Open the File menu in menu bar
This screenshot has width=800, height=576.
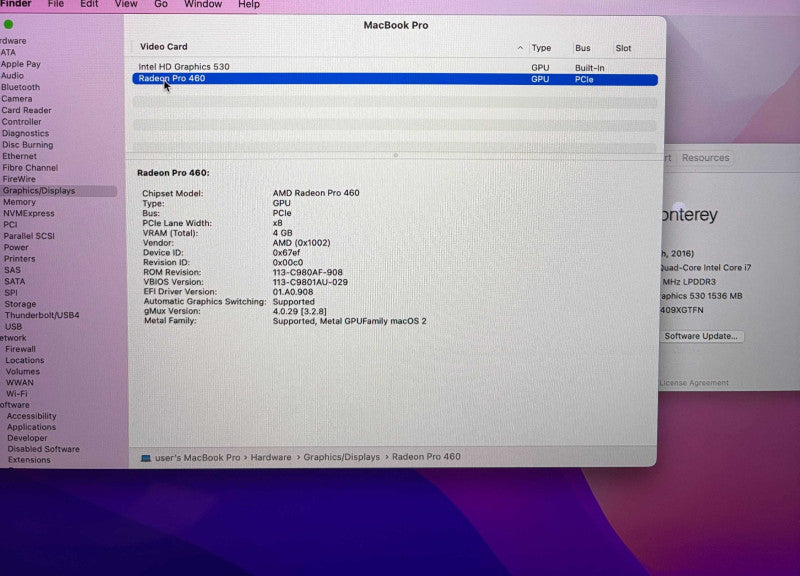coord(56,4)
